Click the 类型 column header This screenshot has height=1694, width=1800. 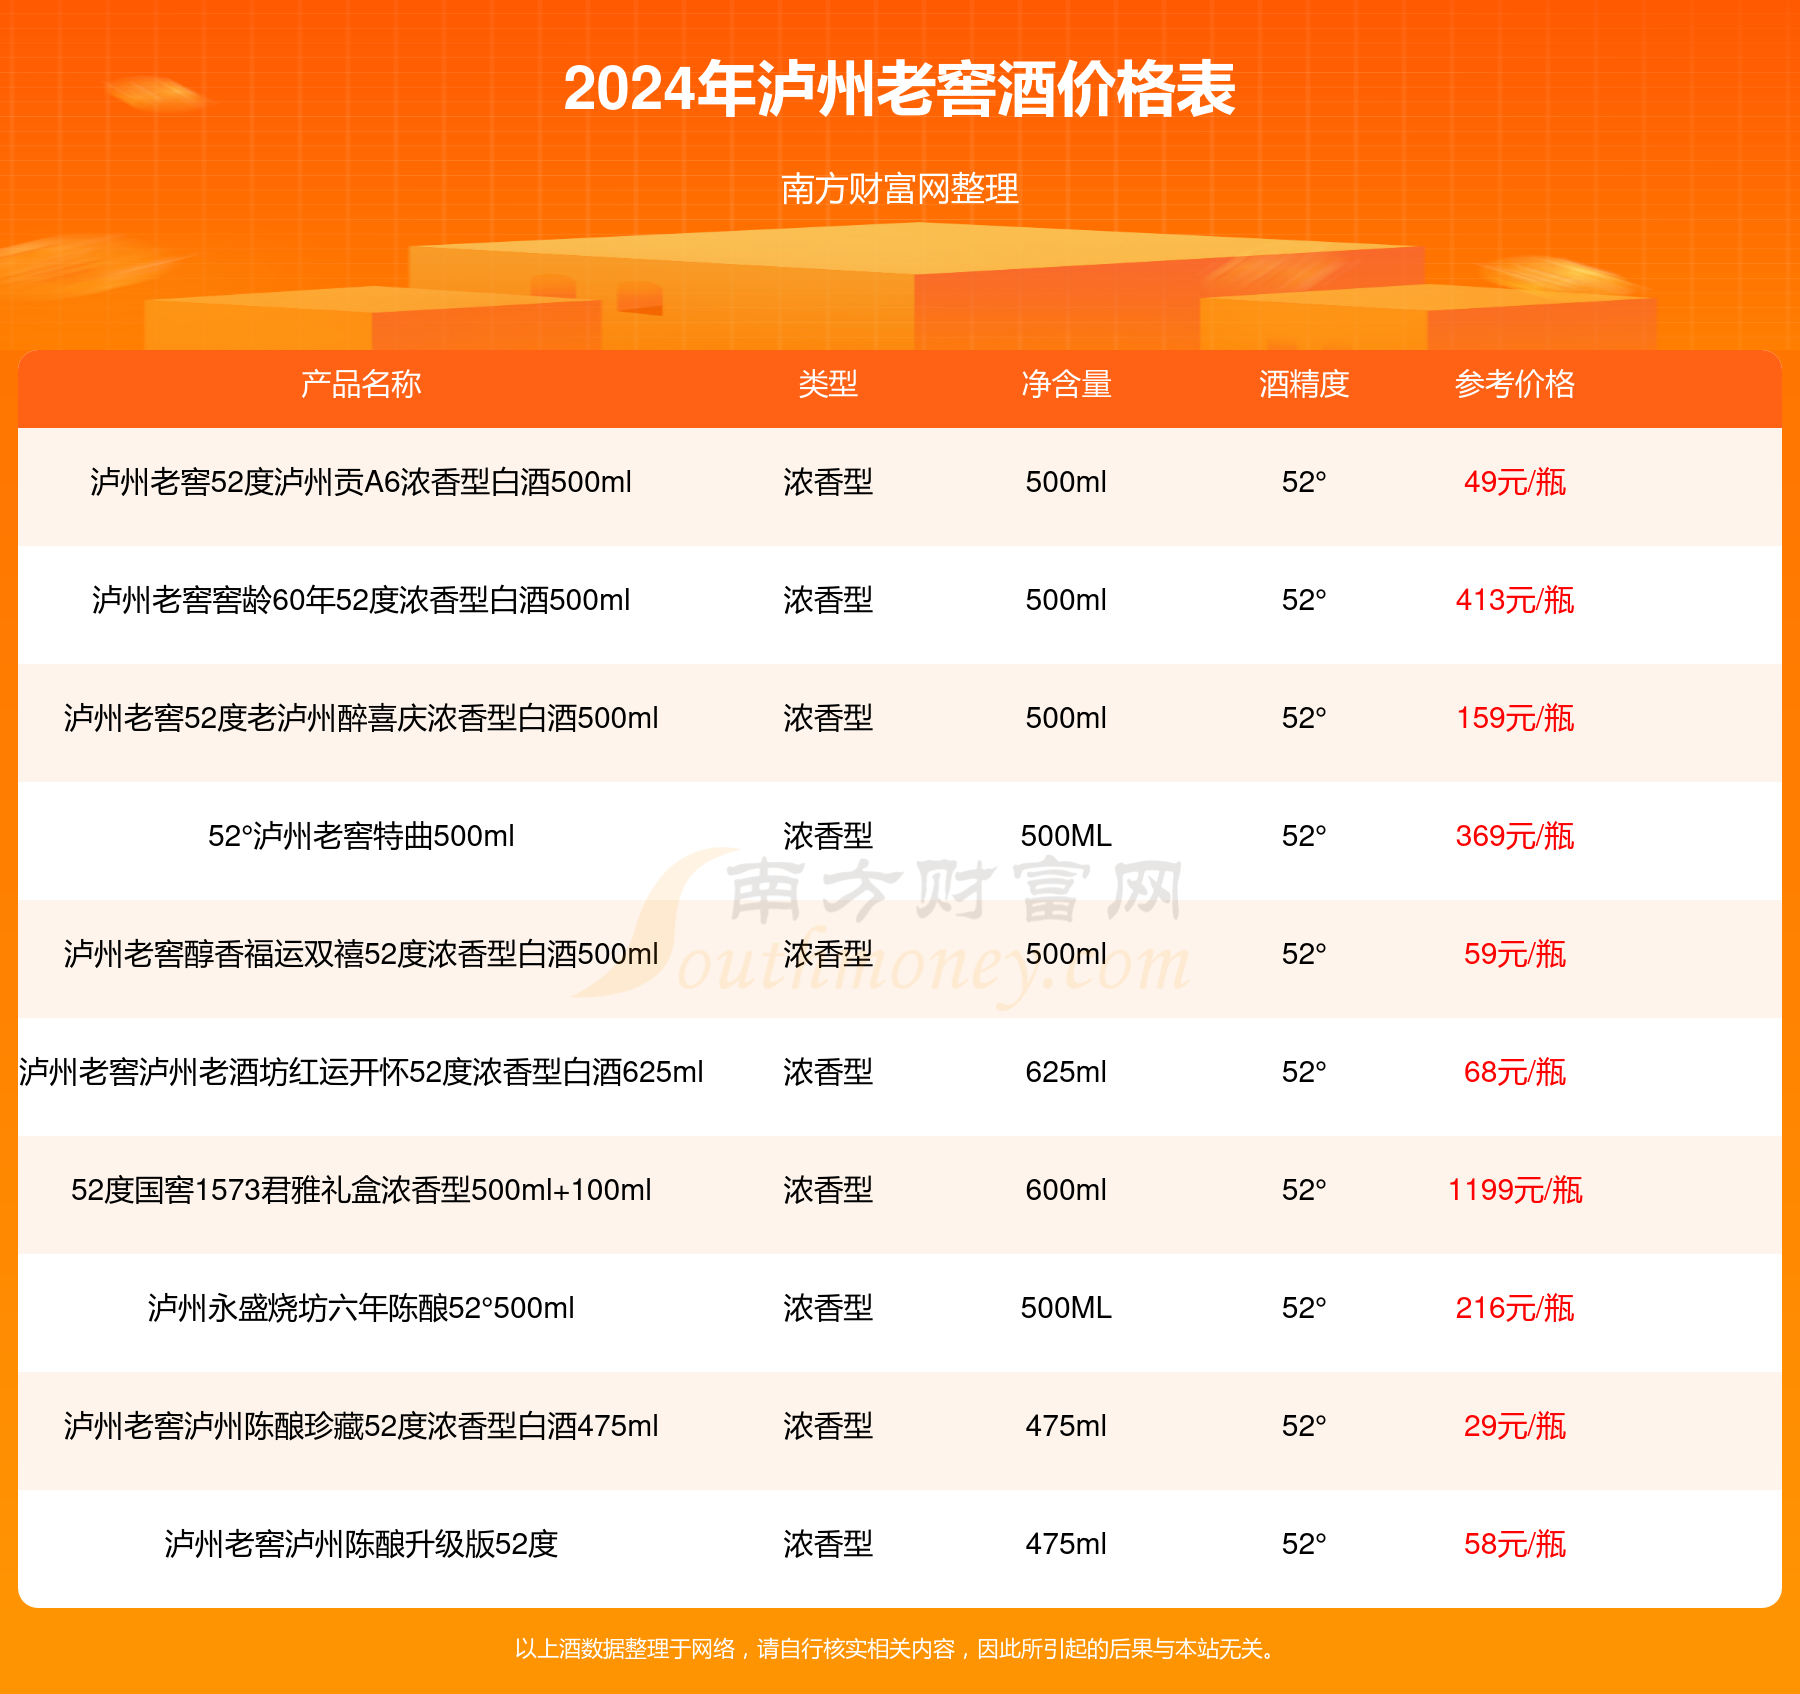click(x=828, y=384)
